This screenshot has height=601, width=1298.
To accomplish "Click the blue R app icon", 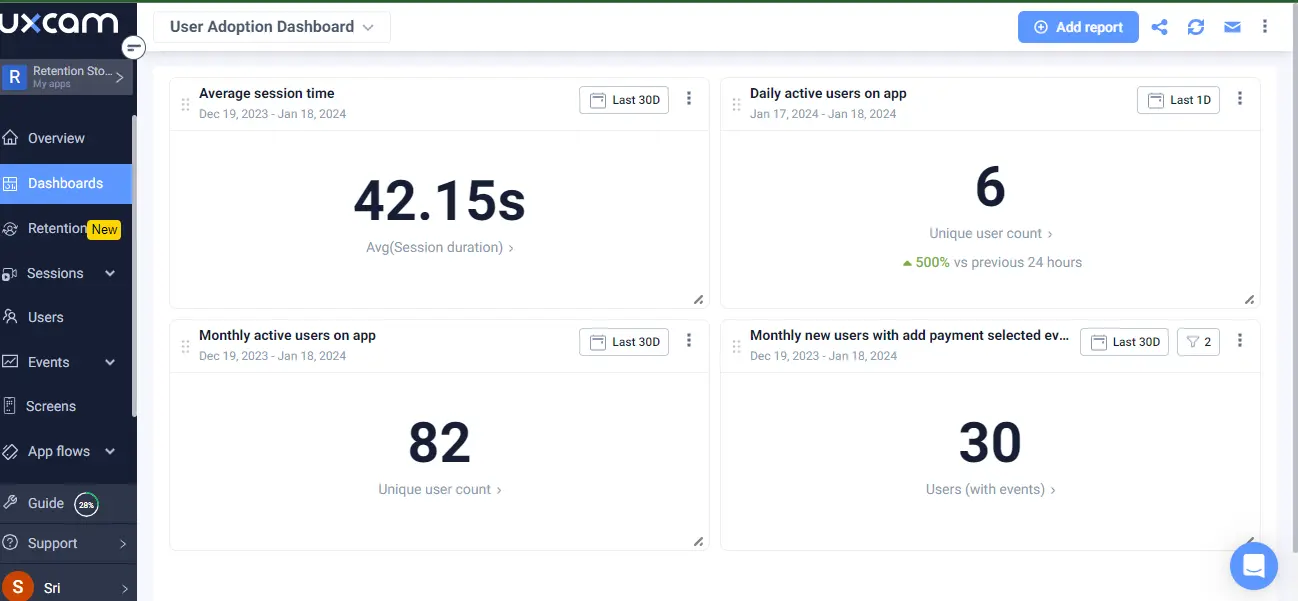I will coord(14,77).
